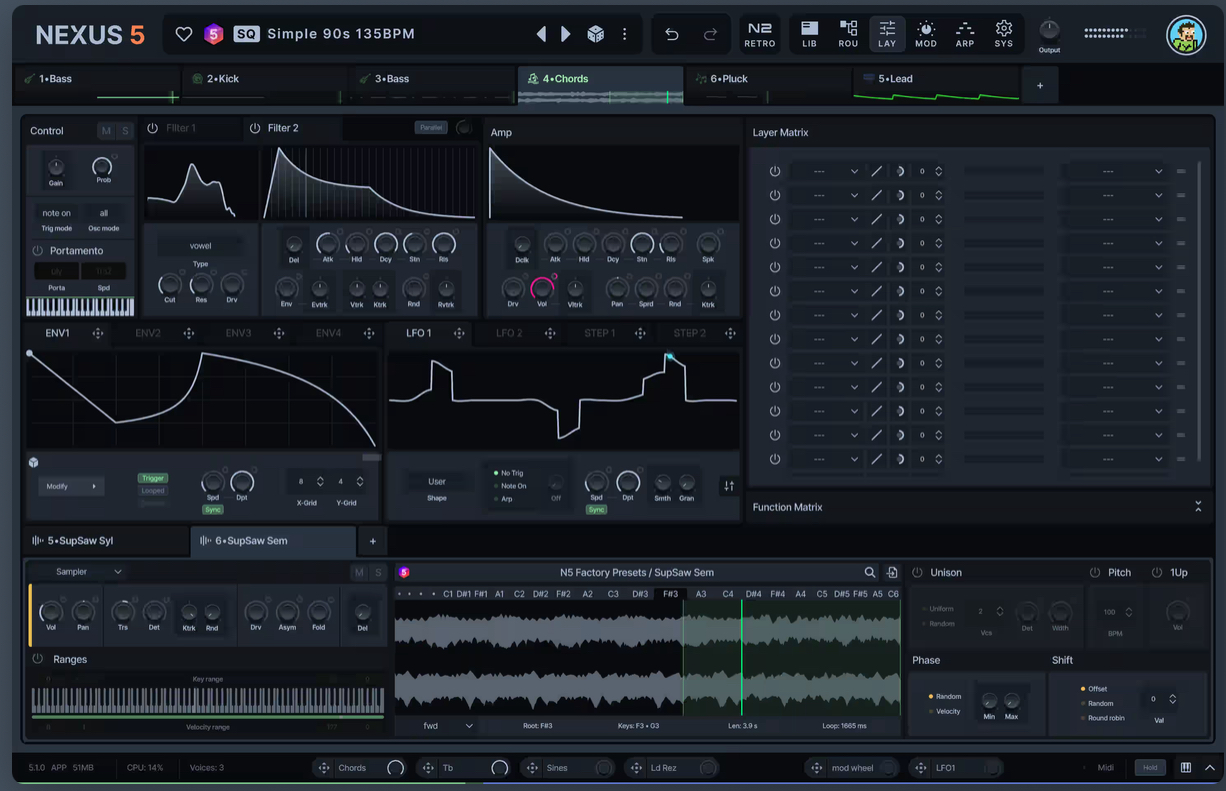Click the undo arrow icon
Screen dimensions: 1226x791
(x=672, y=34)
